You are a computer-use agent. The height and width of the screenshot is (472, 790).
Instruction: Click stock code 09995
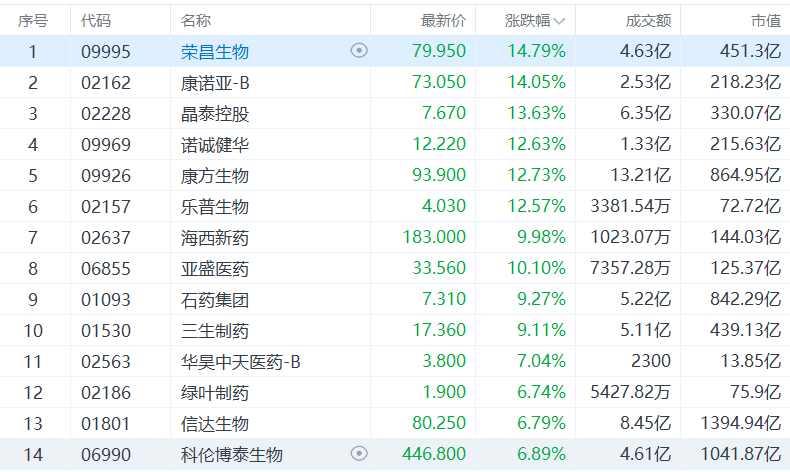pos(106,52)
